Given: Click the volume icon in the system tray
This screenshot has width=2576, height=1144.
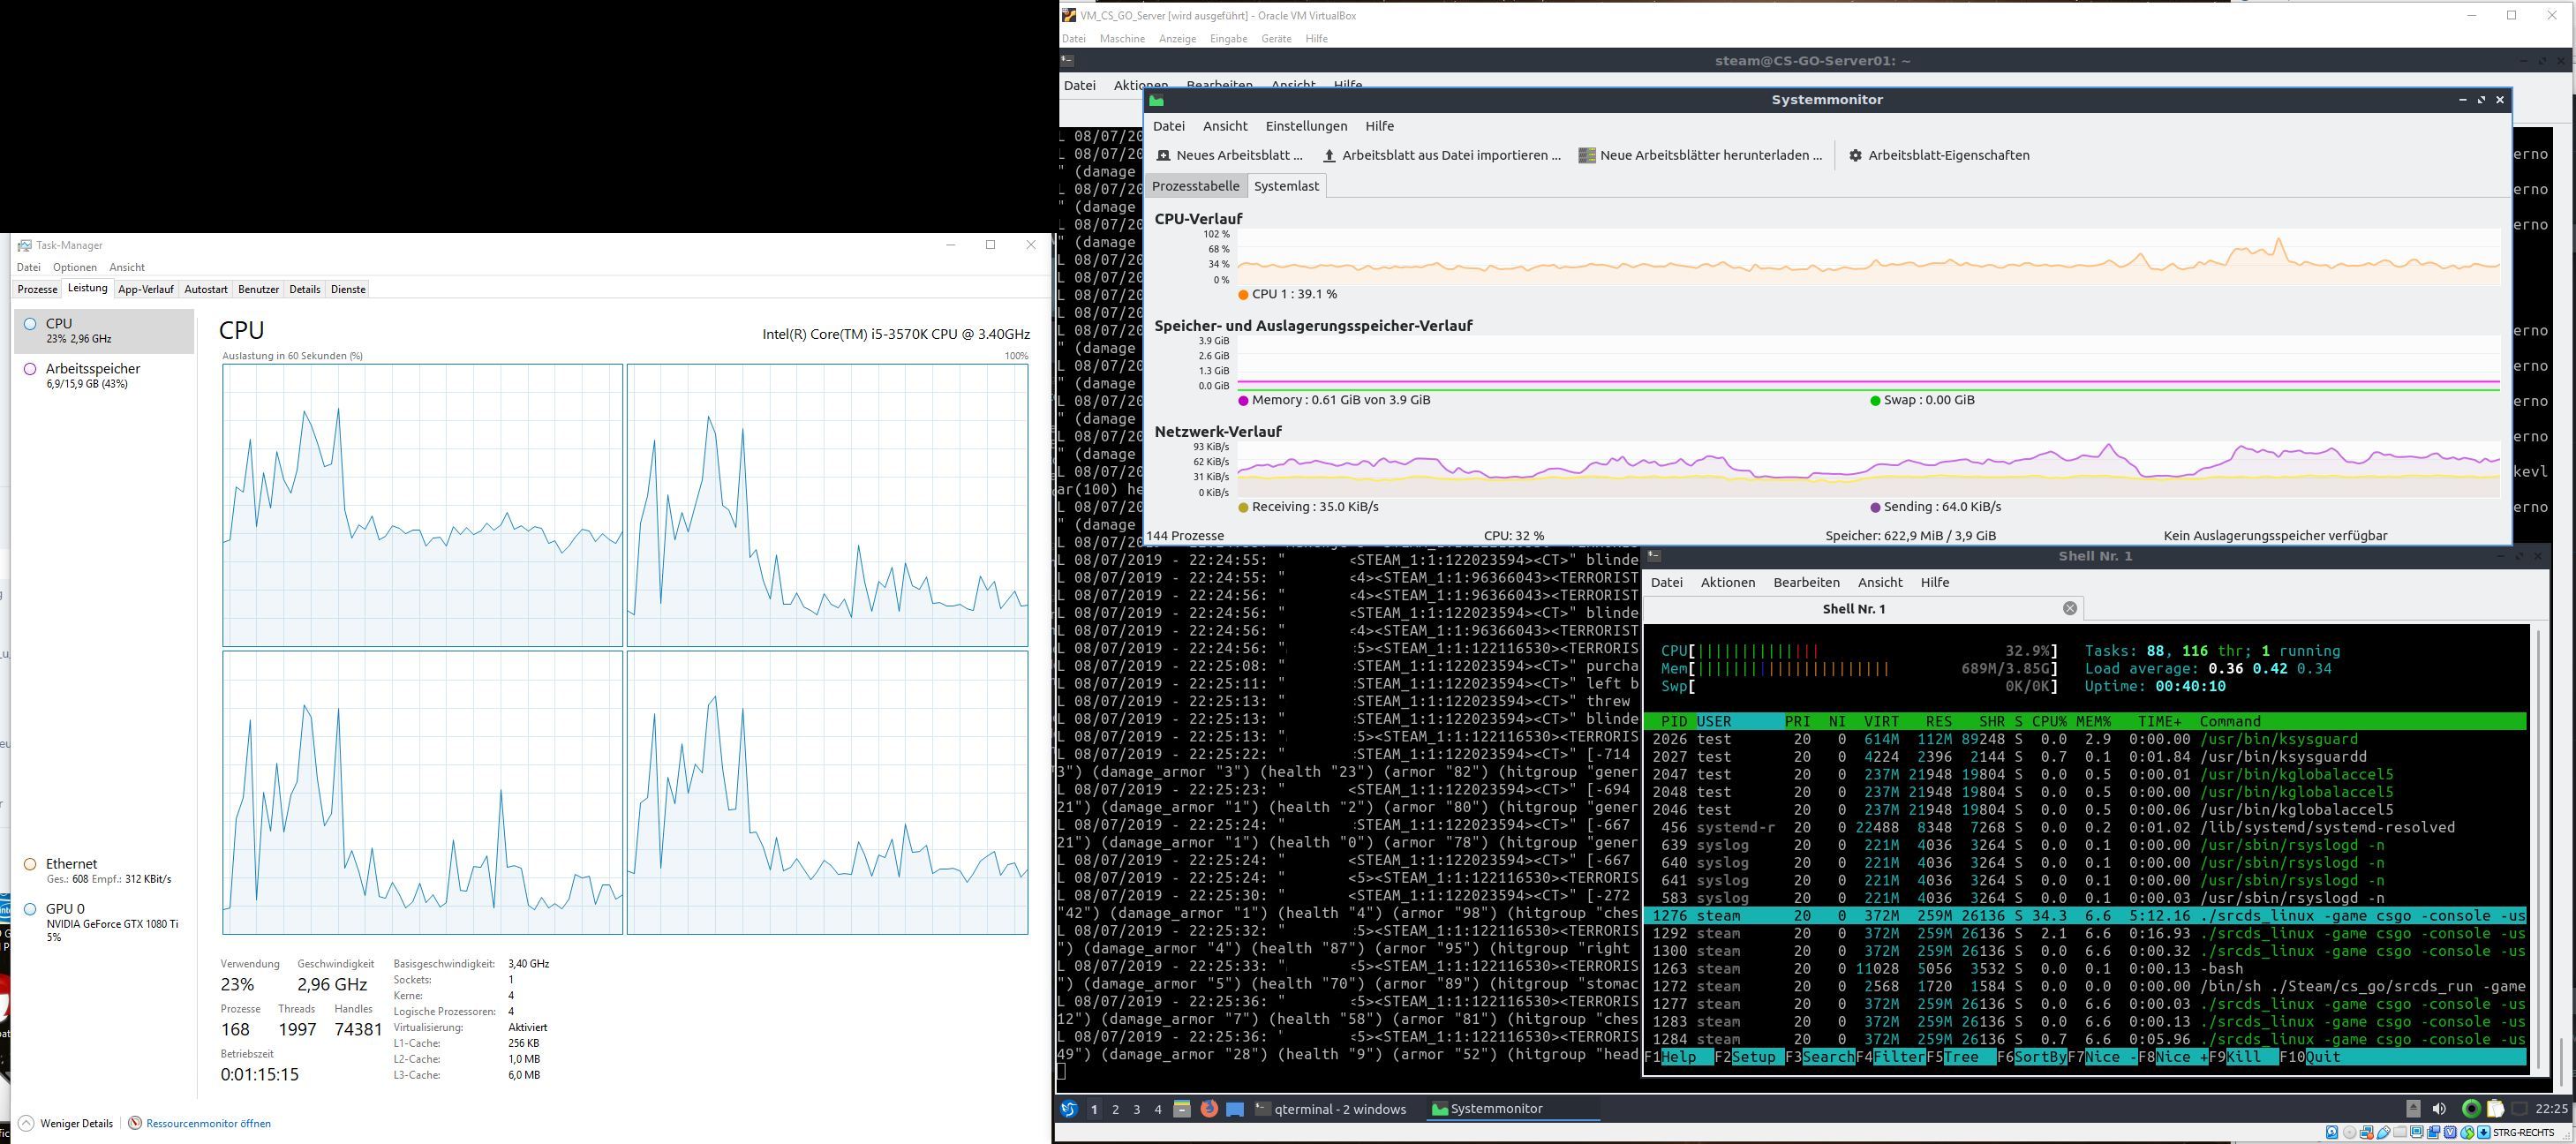Looking at the screenshot, I should coord(2440,1109).
